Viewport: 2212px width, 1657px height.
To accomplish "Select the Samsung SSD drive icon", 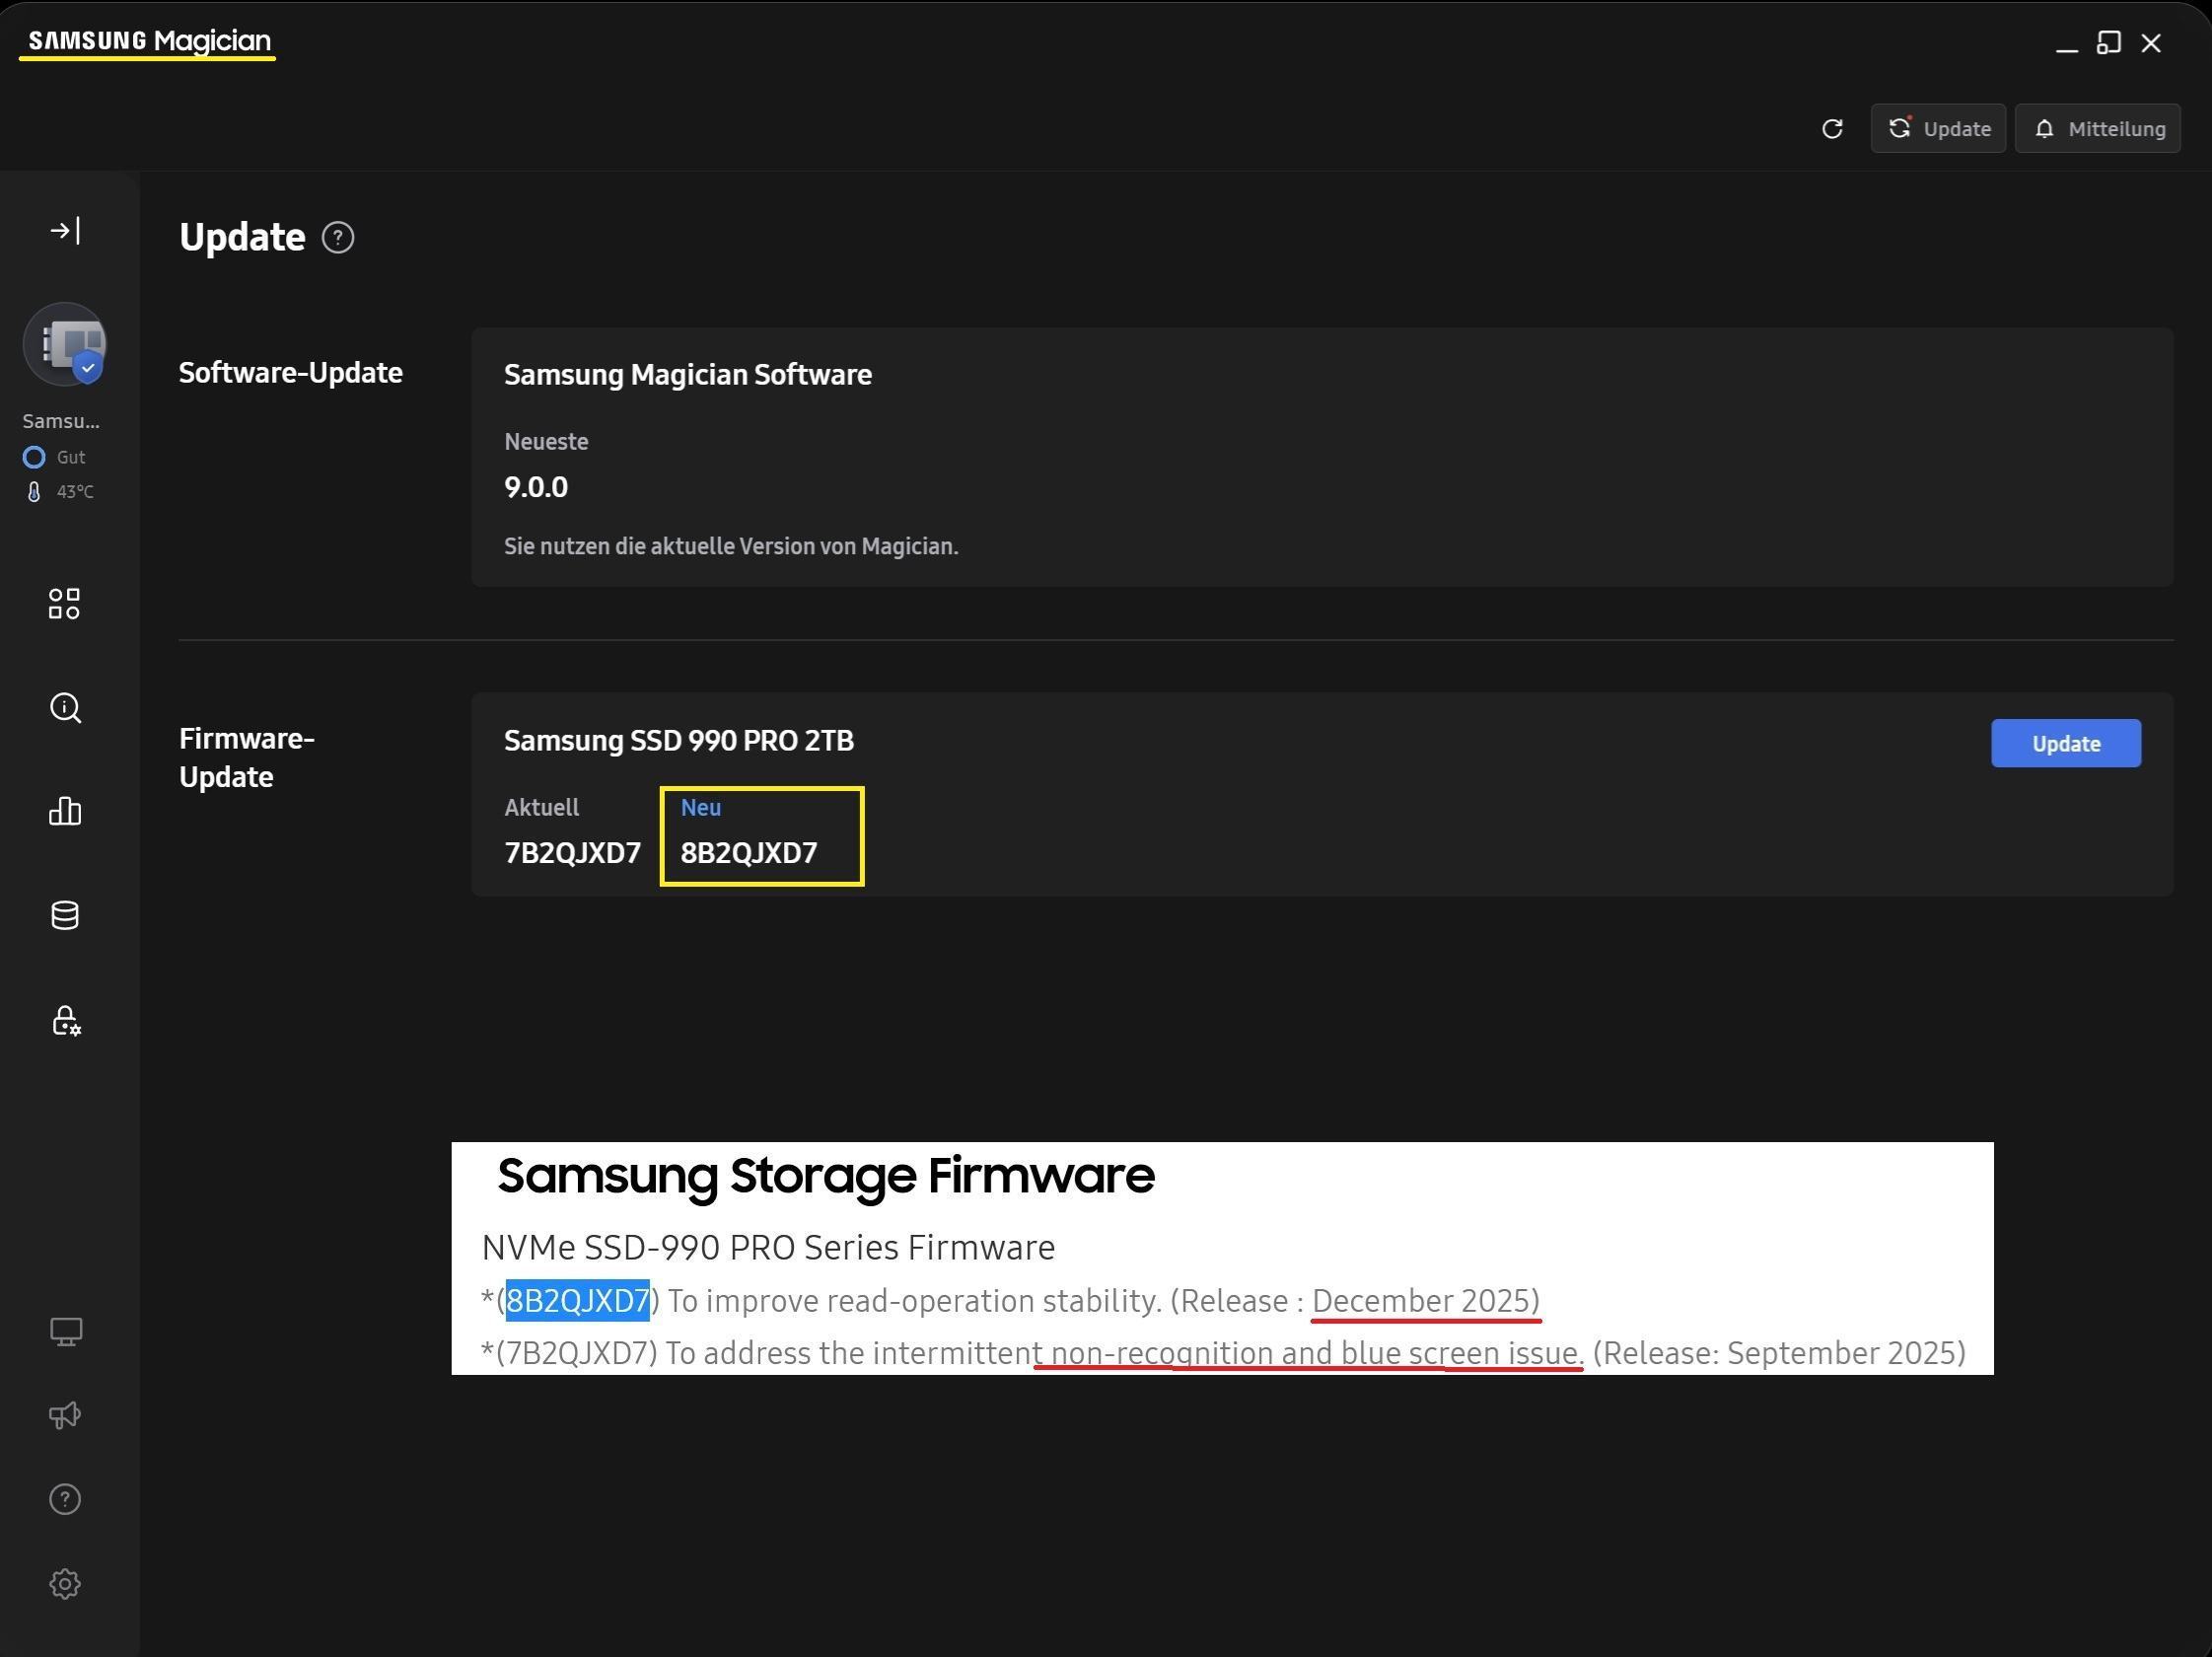I will 65,344.
